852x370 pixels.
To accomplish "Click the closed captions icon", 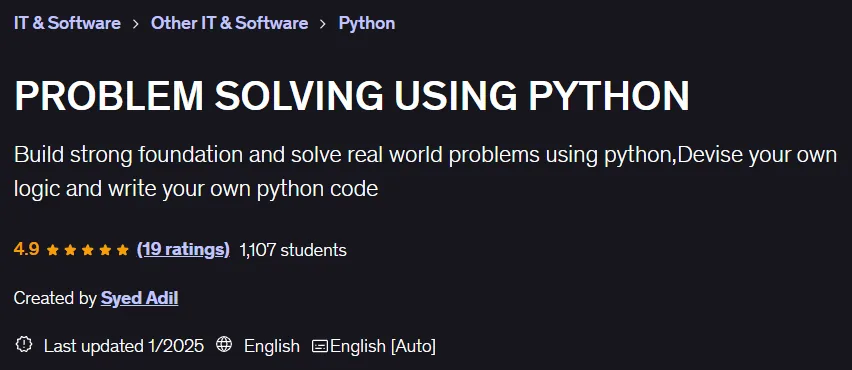I will pos(320,346).
